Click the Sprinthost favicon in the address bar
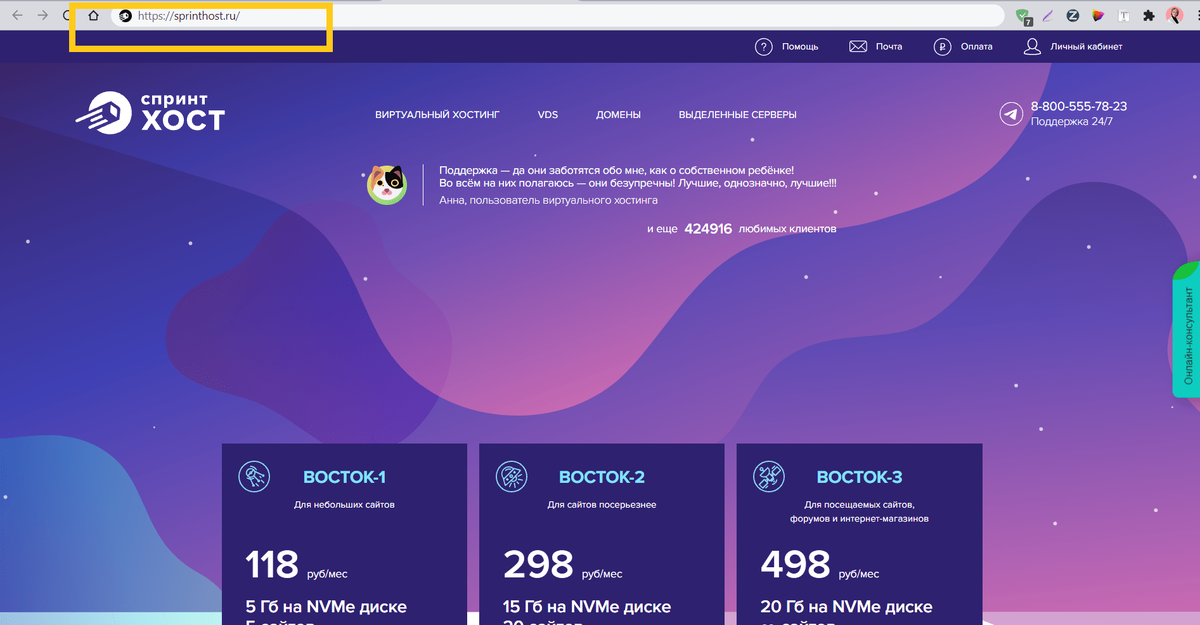The image size is (1200, 625). tap(125, 16)
